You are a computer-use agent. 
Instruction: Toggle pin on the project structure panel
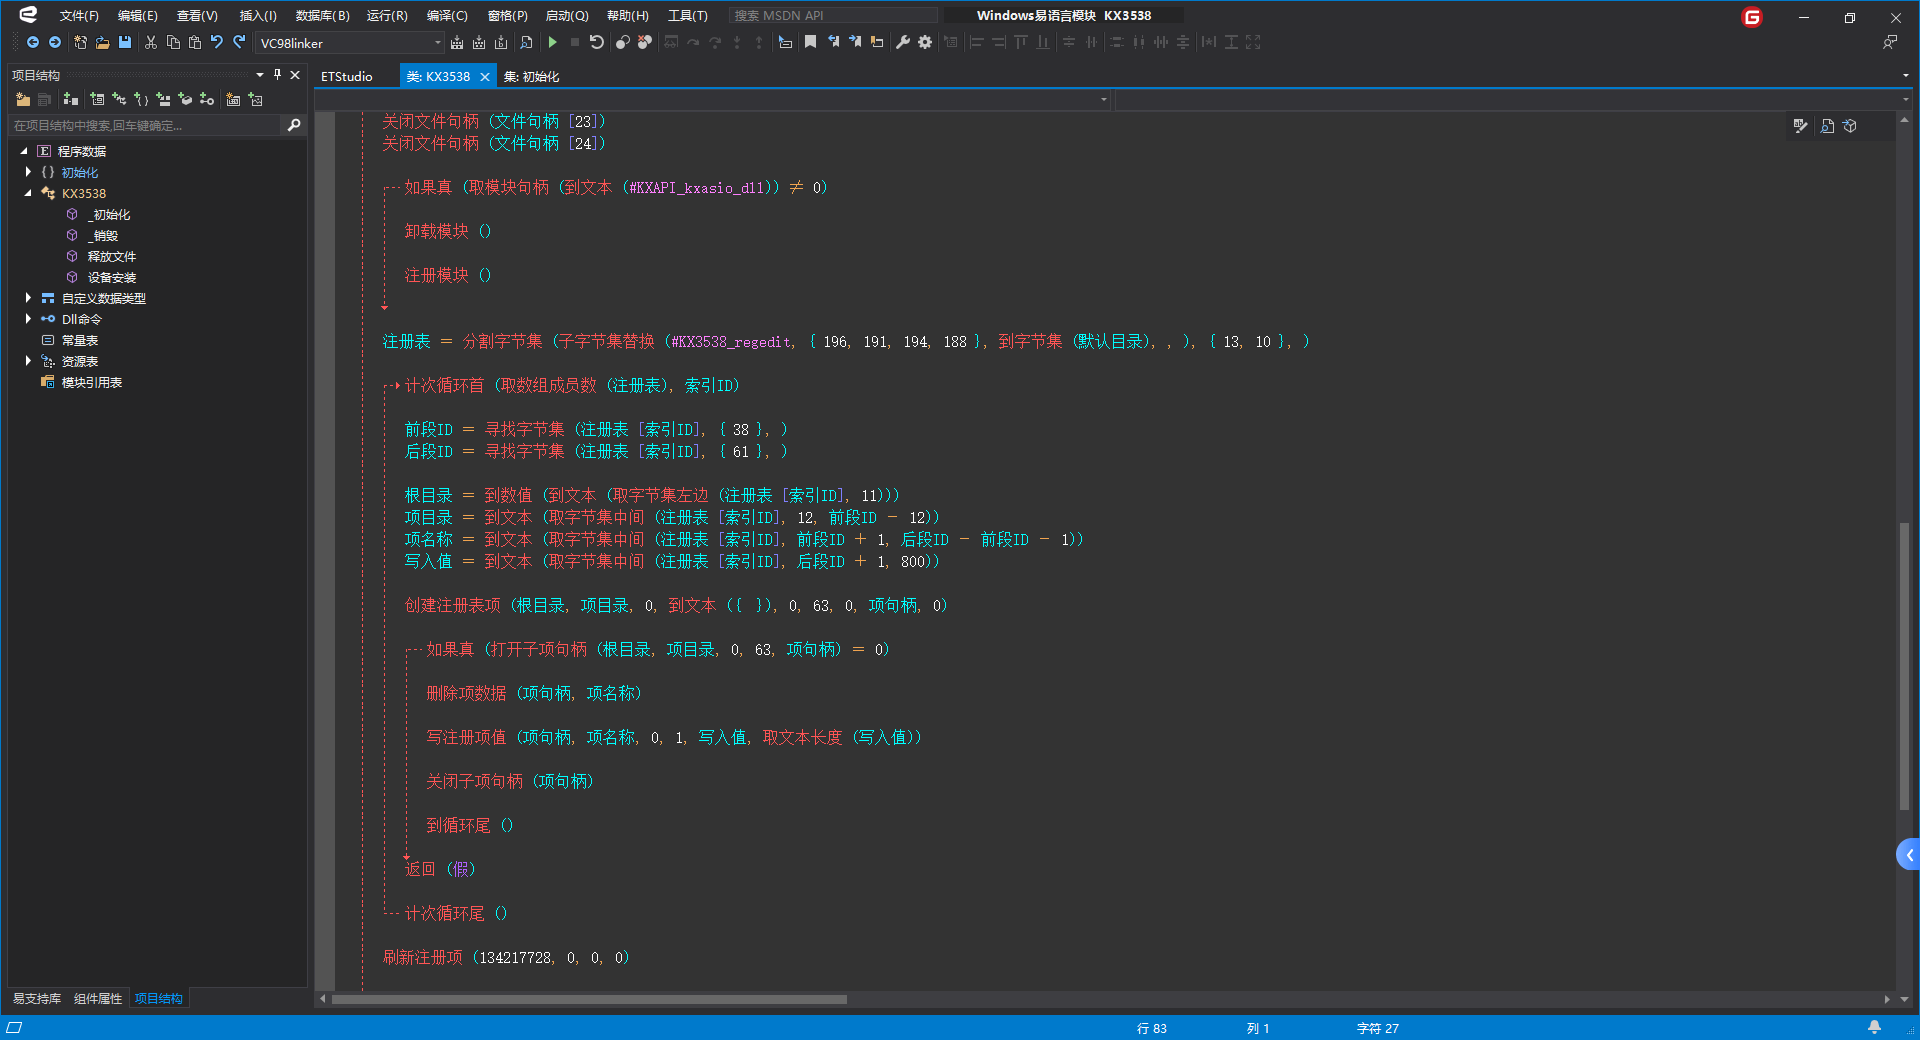[x=277, y=75]
